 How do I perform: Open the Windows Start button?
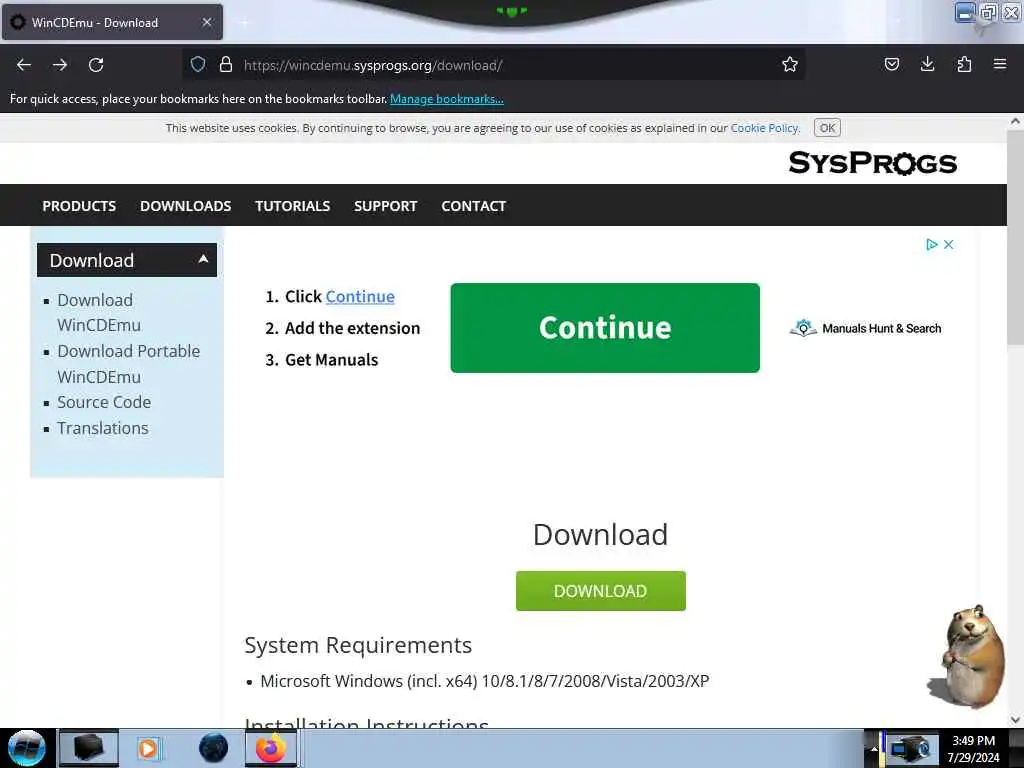[x=26, y=748]
